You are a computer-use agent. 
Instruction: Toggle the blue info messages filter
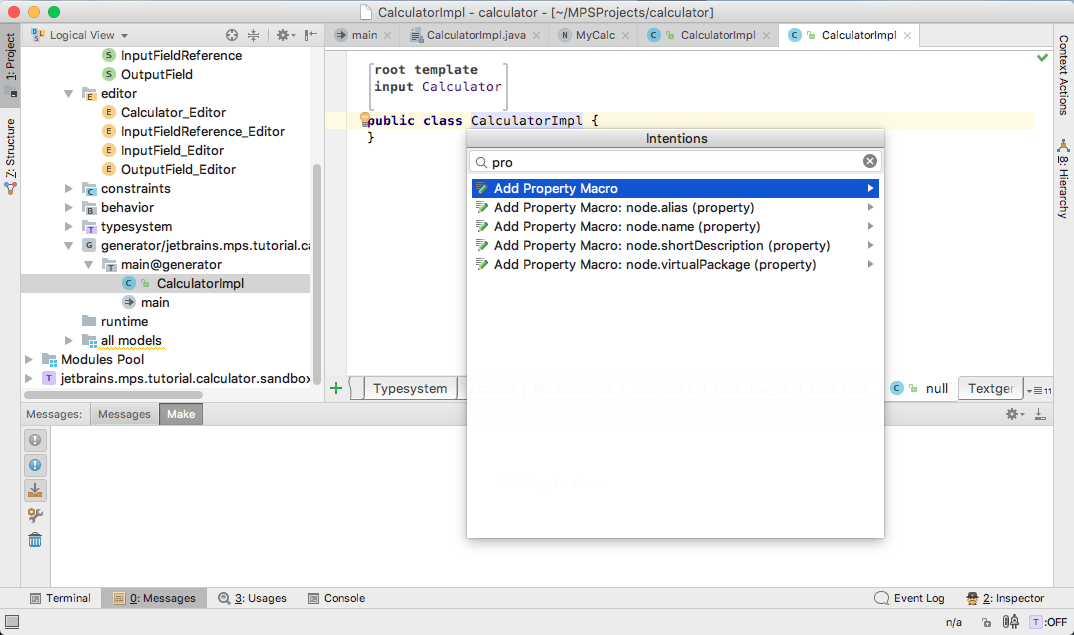35,465
